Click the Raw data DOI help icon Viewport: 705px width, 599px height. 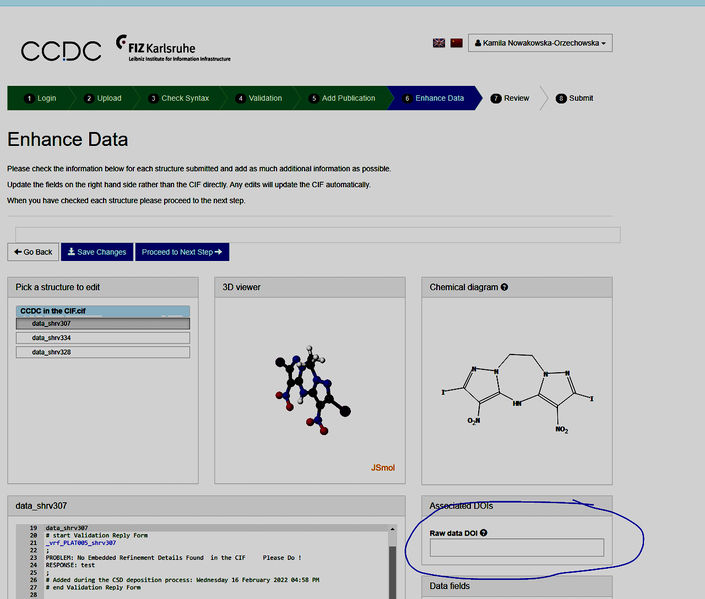[483, 533]
